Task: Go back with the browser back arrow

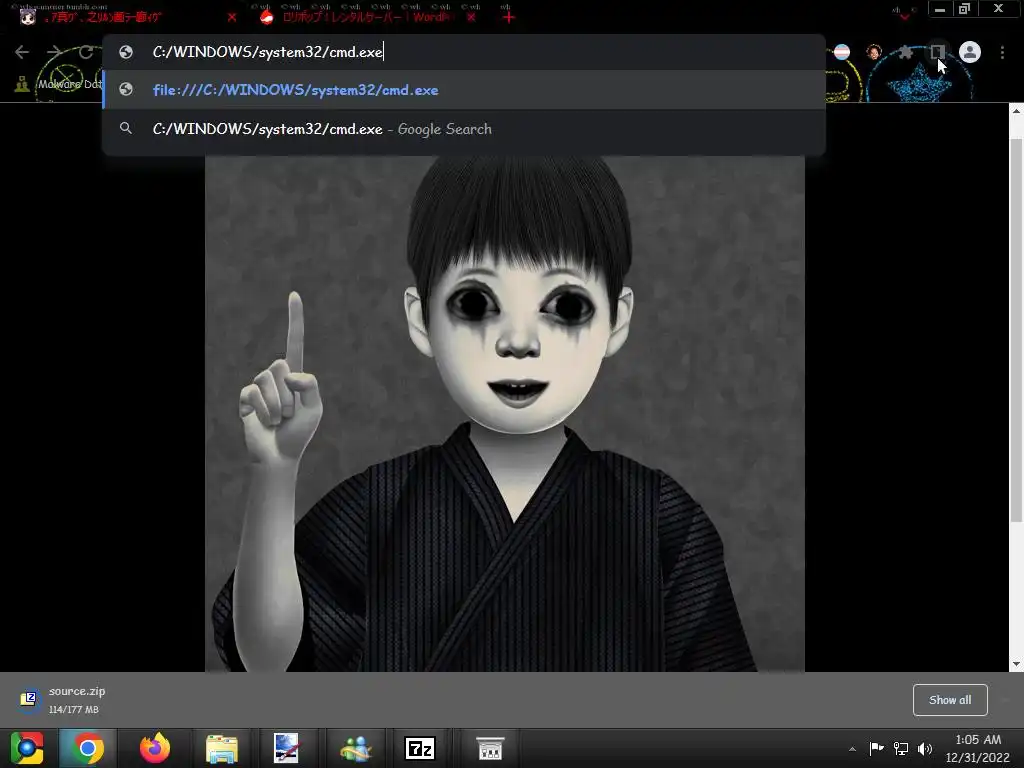Action: click(x=22, y=52)
